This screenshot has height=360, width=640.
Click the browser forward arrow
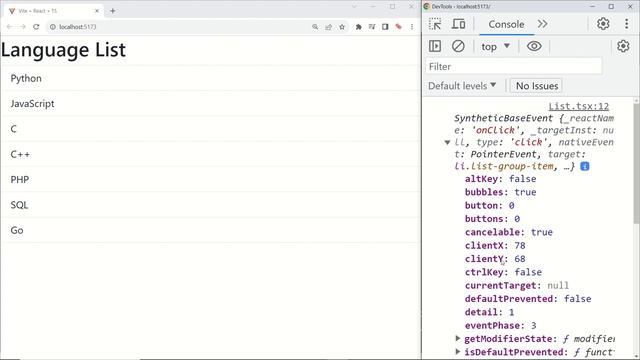coord(23,27)
